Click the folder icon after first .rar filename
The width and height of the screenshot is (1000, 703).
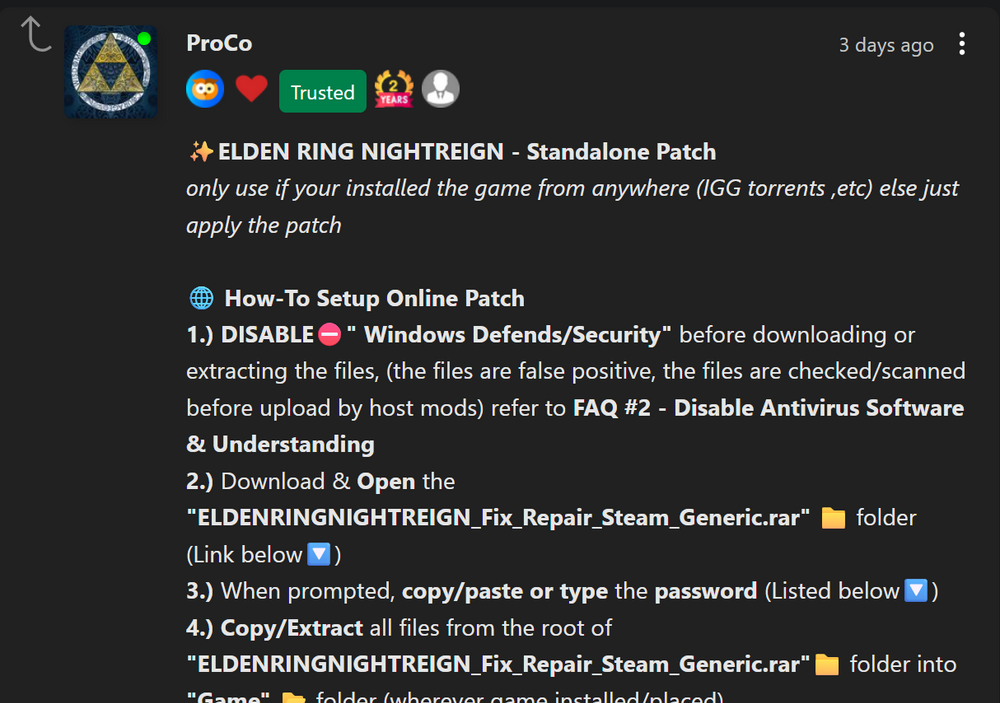point(833,517)
